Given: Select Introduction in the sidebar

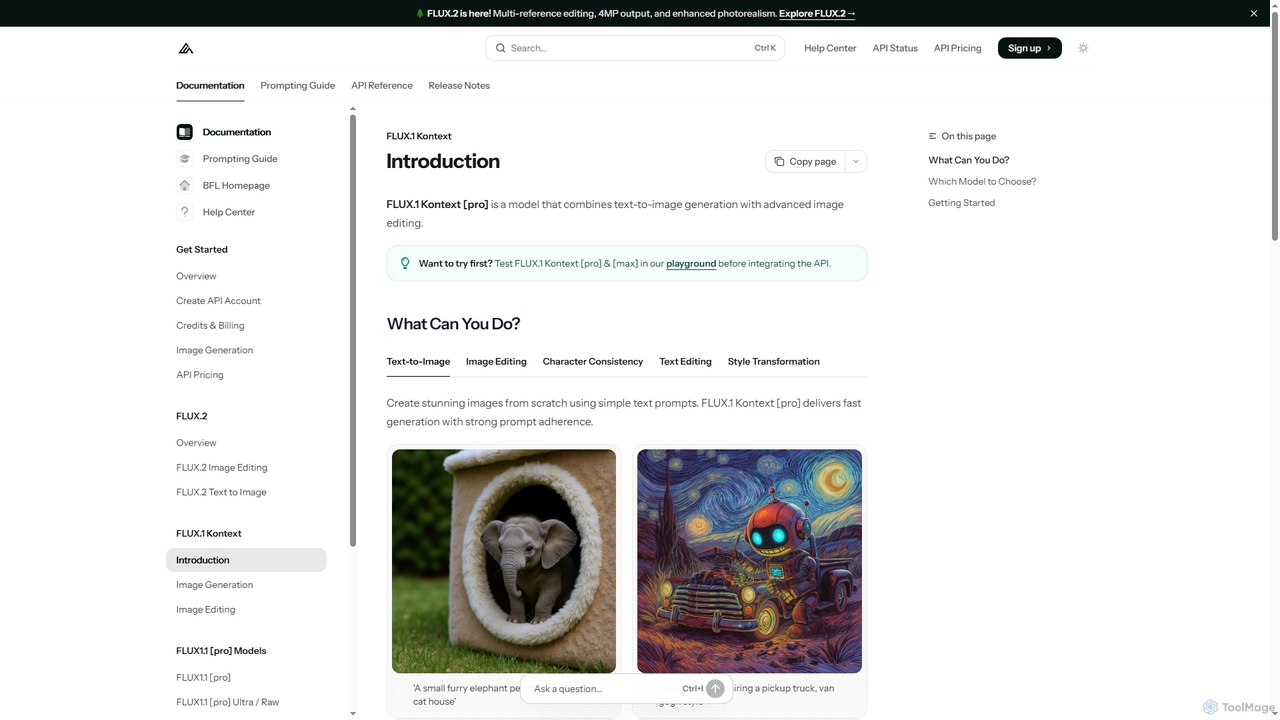Looking at the screenshot, I should (x=246, y=560).
